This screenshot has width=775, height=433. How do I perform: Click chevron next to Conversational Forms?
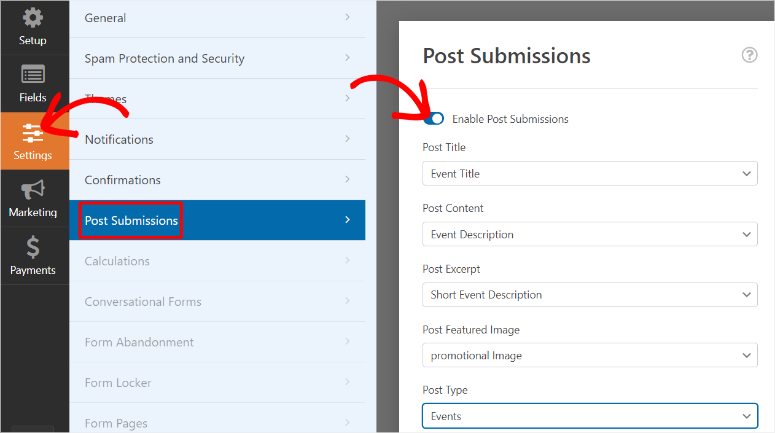347,301
